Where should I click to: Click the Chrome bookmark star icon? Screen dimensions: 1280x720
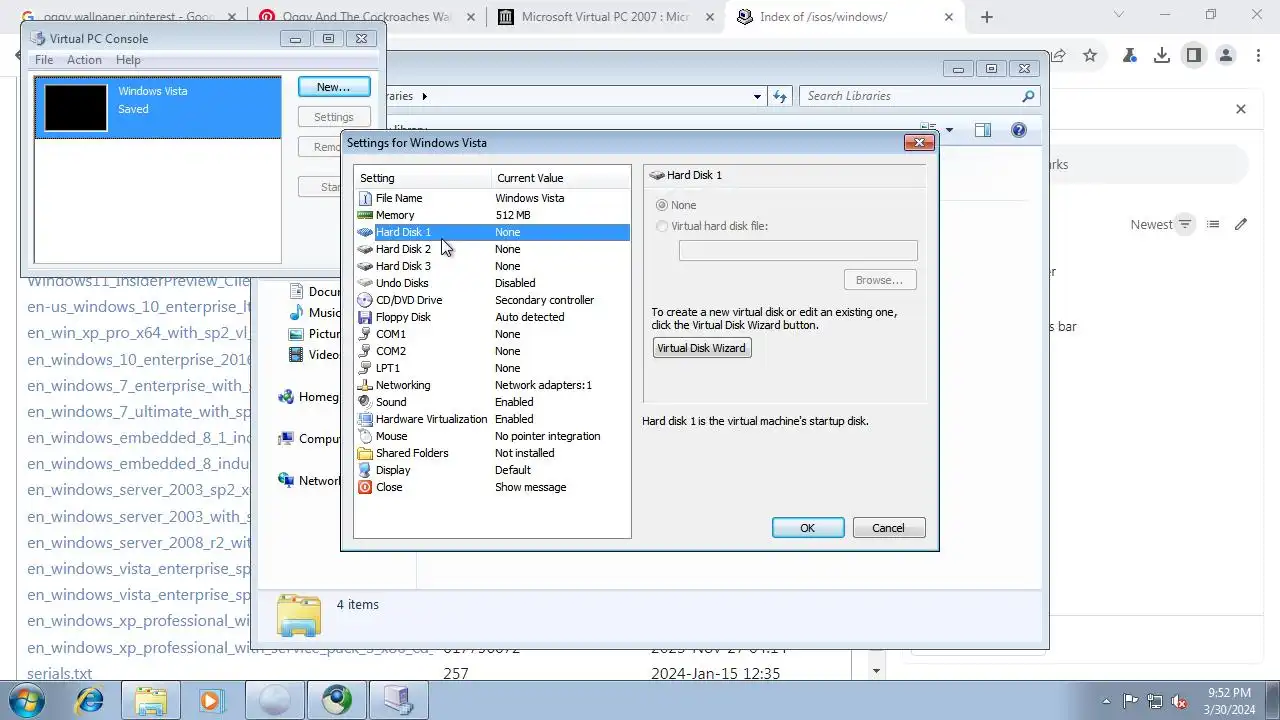(1090, 56)
